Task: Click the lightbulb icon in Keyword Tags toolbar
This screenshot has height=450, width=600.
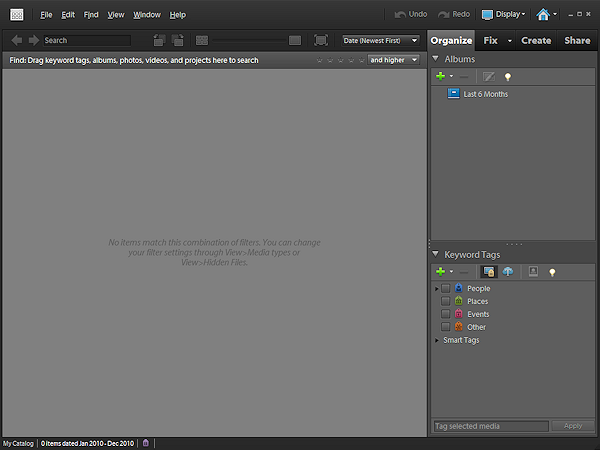Action: pos(551,271)
